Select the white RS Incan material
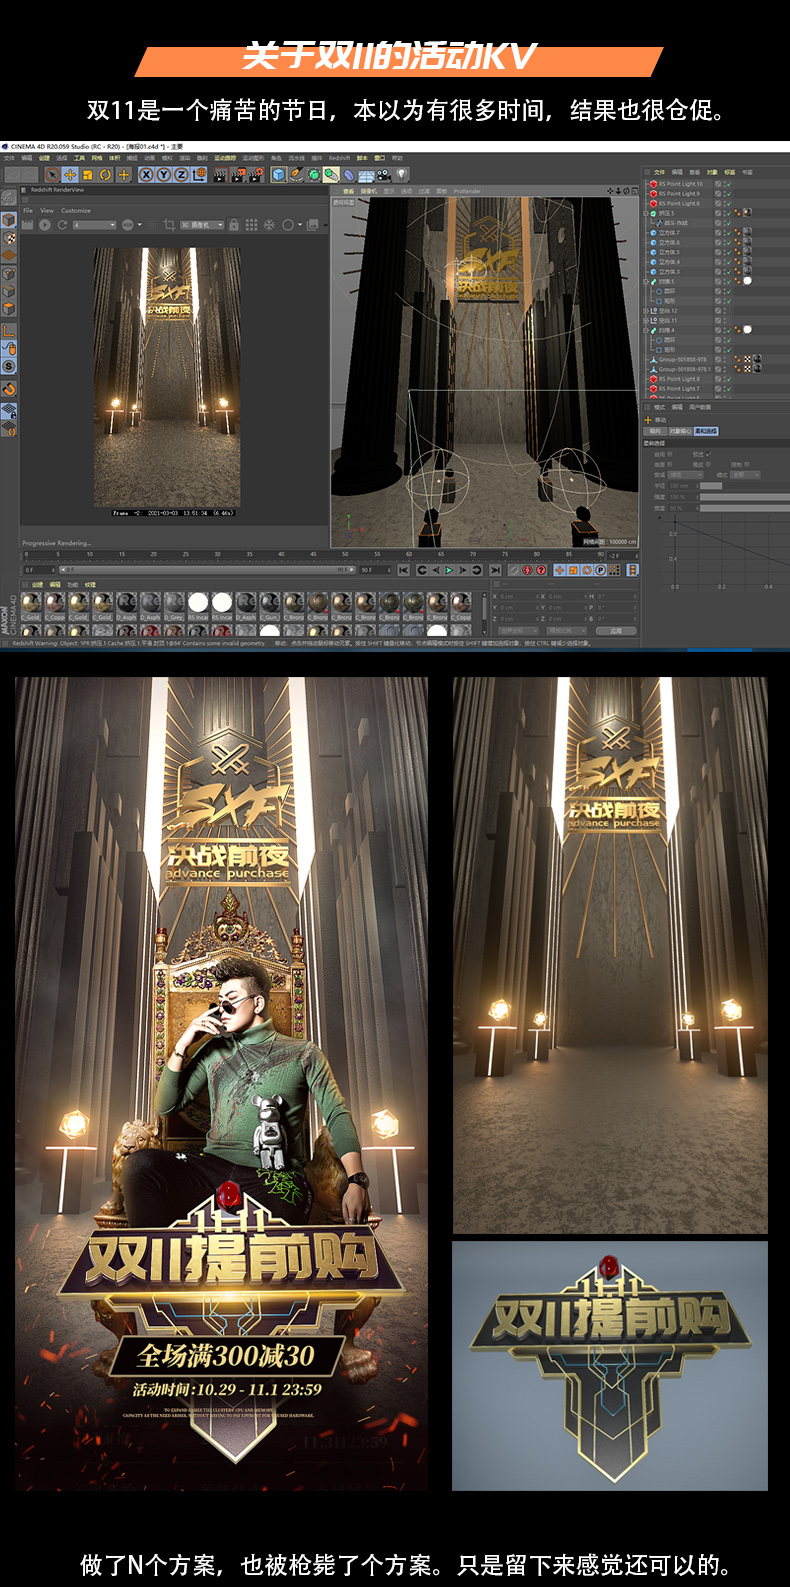Viewport: 790px width, 1587px height. tap(199, 603)
